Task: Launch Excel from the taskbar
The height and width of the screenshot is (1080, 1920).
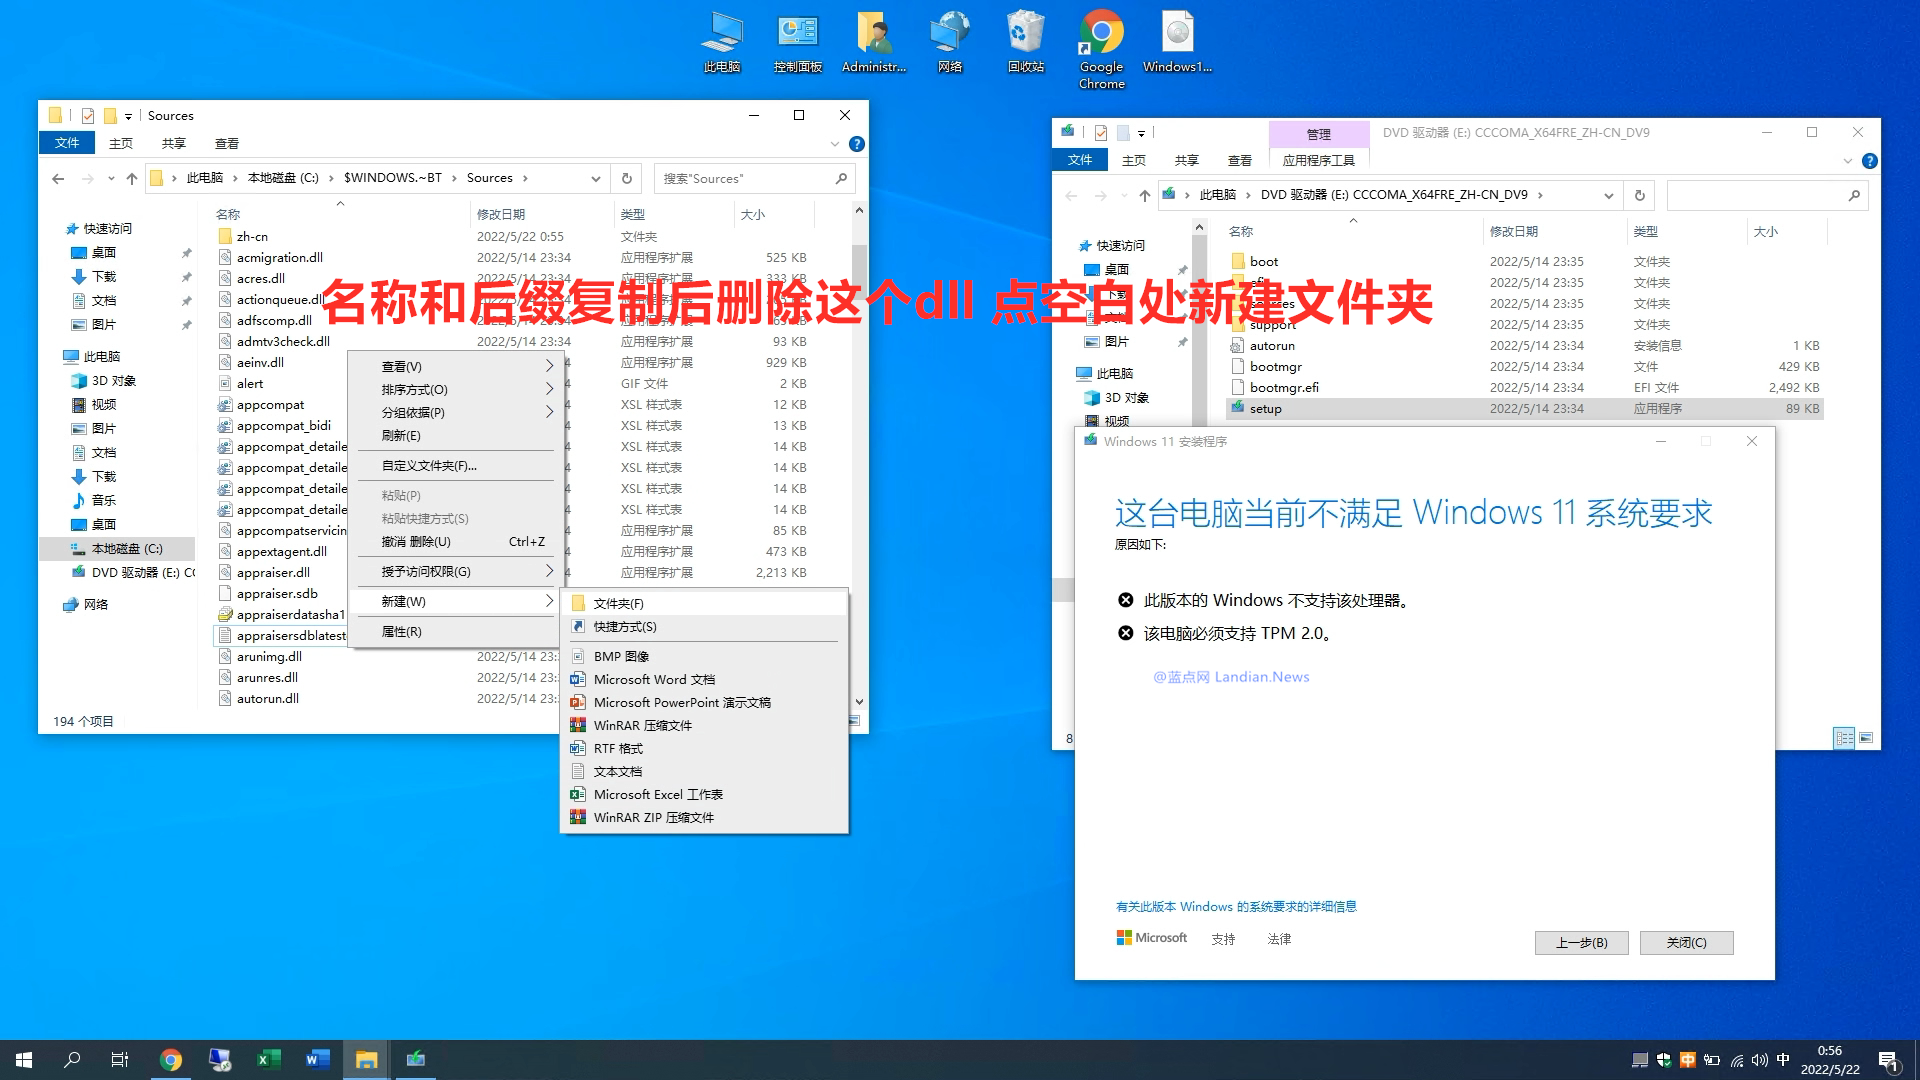Action: (x=268, y=1059)
